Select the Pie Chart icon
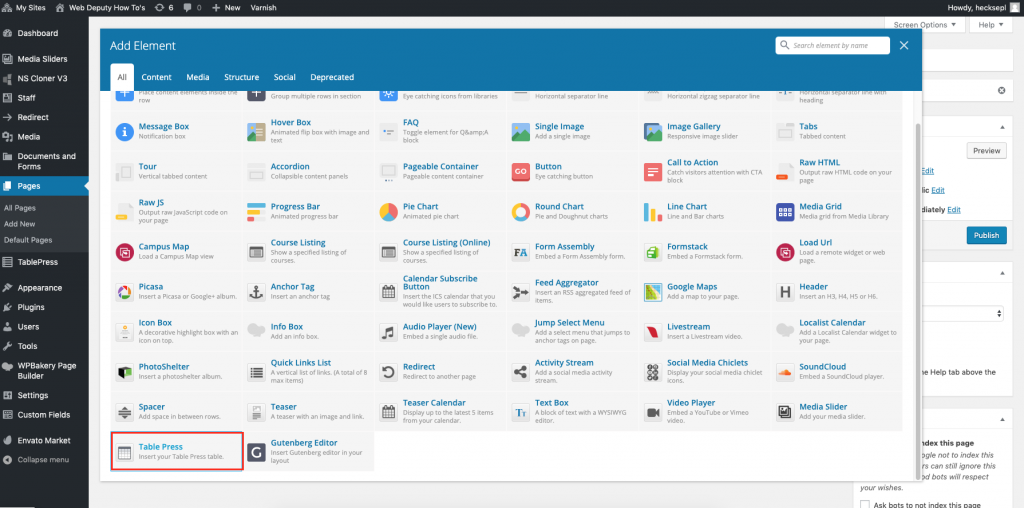Screen dimensions: 1024x508 point(389,212)
